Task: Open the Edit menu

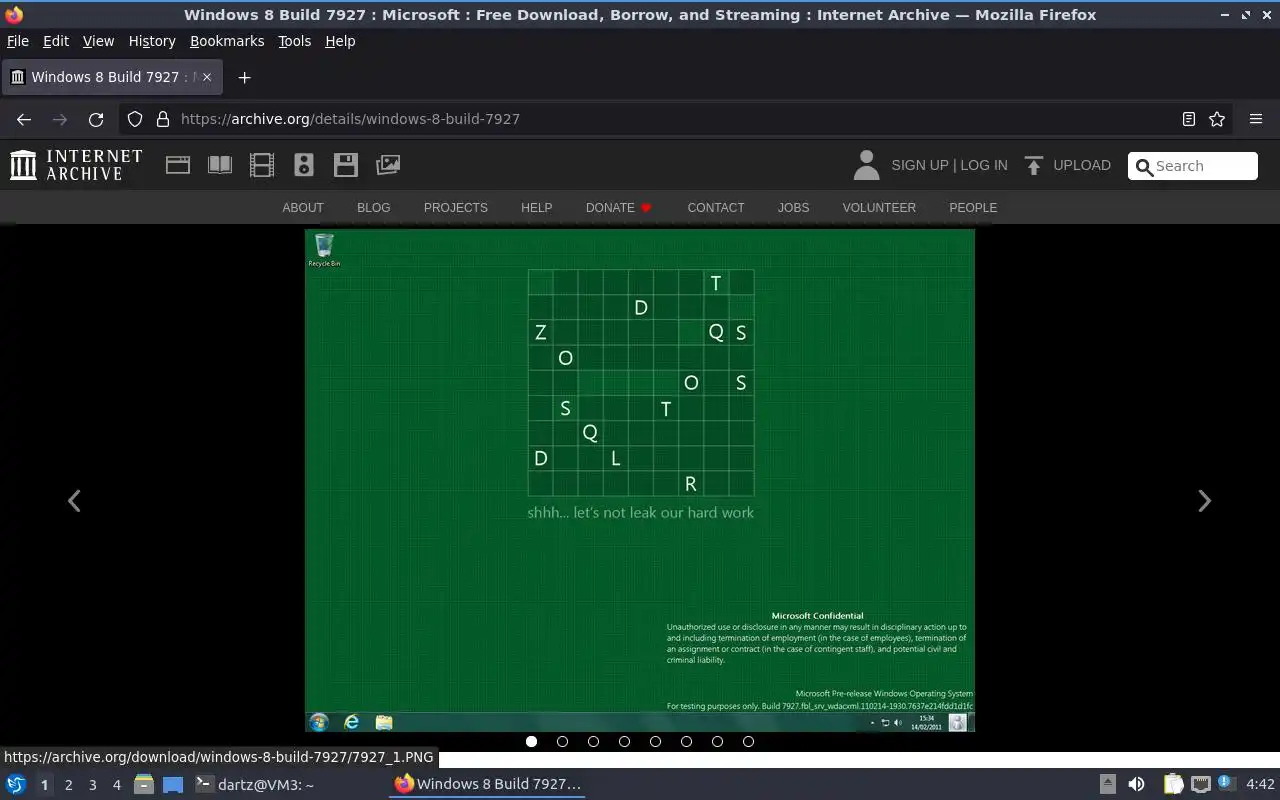Action: point(56,41)
